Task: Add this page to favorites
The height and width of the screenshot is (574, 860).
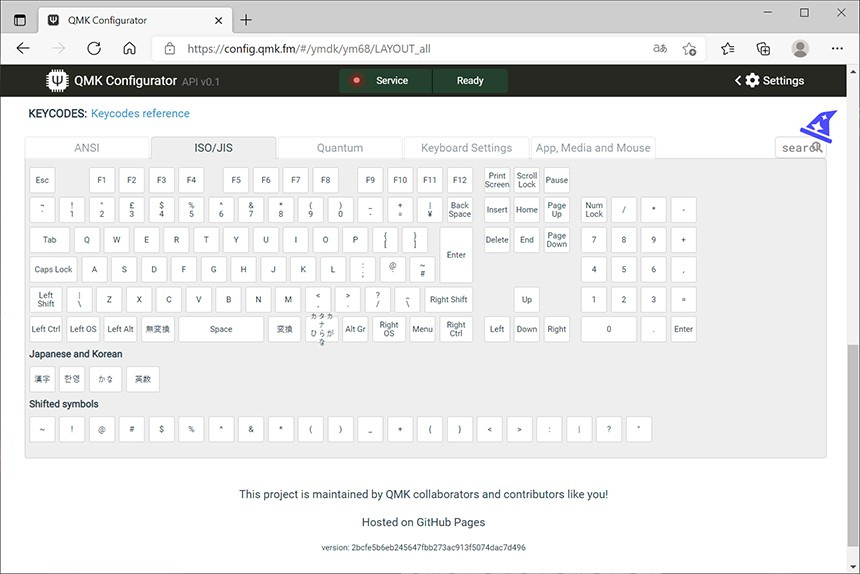Action: pos(689,48)
